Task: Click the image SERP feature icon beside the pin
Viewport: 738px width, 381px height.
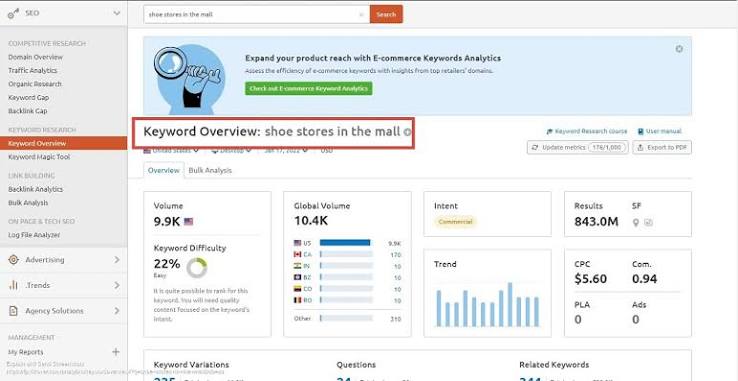Action: [648, 222]
